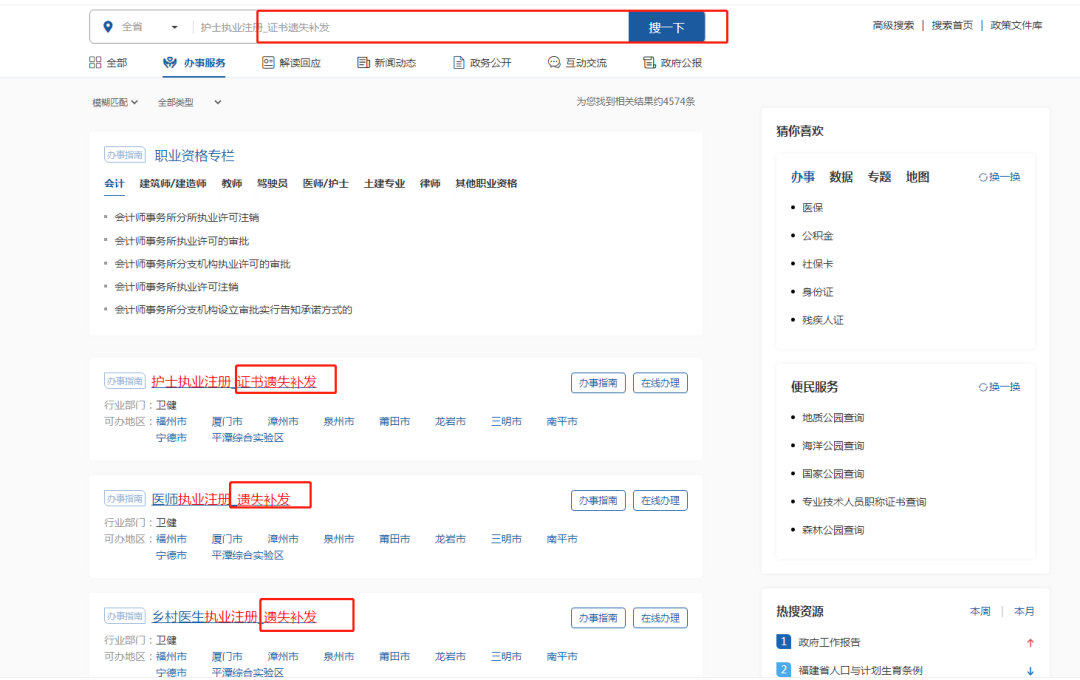Viewport: 1080px width, 680px height.
Task: Go to 搜索首页 link
Action: pyautogui.click(x=952, y=25)
